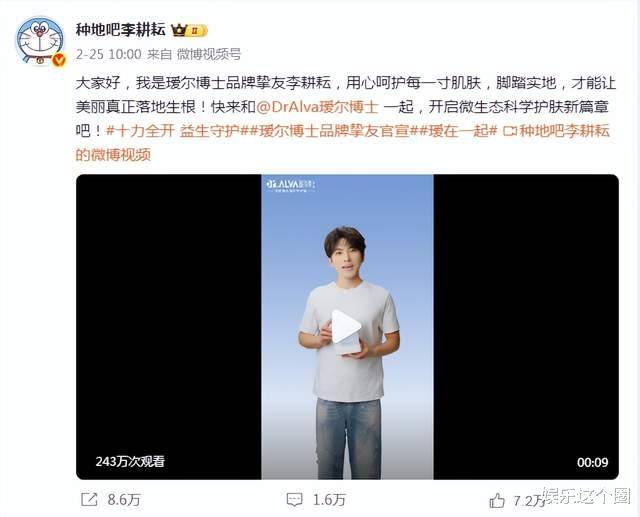The width and height of the screenshot is (640, 517).
Task: Click the DR.ALVA logo in video
Action: (290, 185)
